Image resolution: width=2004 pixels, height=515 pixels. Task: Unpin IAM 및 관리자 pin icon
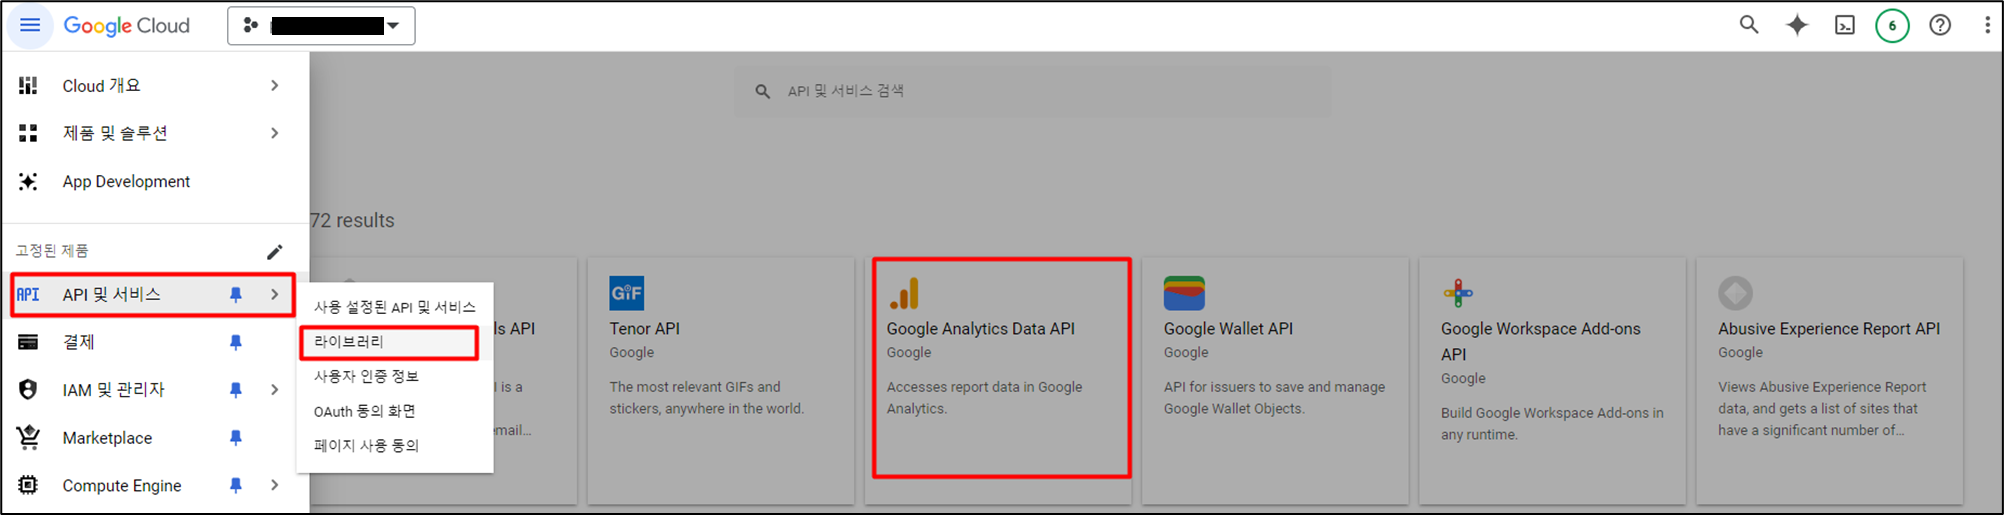tap(236, 390)
